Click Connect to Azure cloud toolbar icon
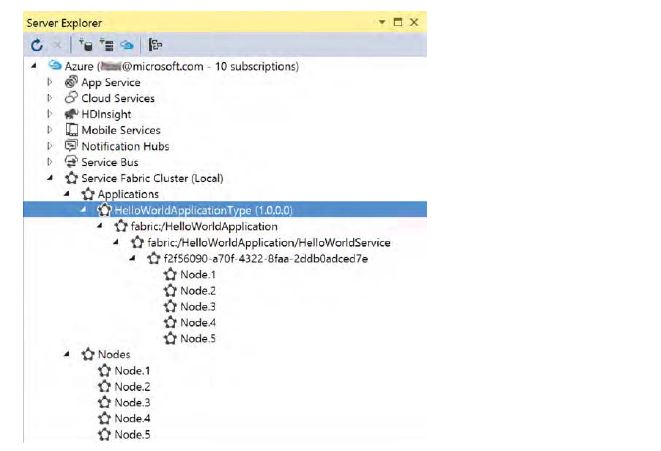661x451 pixels. [x=127, y=45]
